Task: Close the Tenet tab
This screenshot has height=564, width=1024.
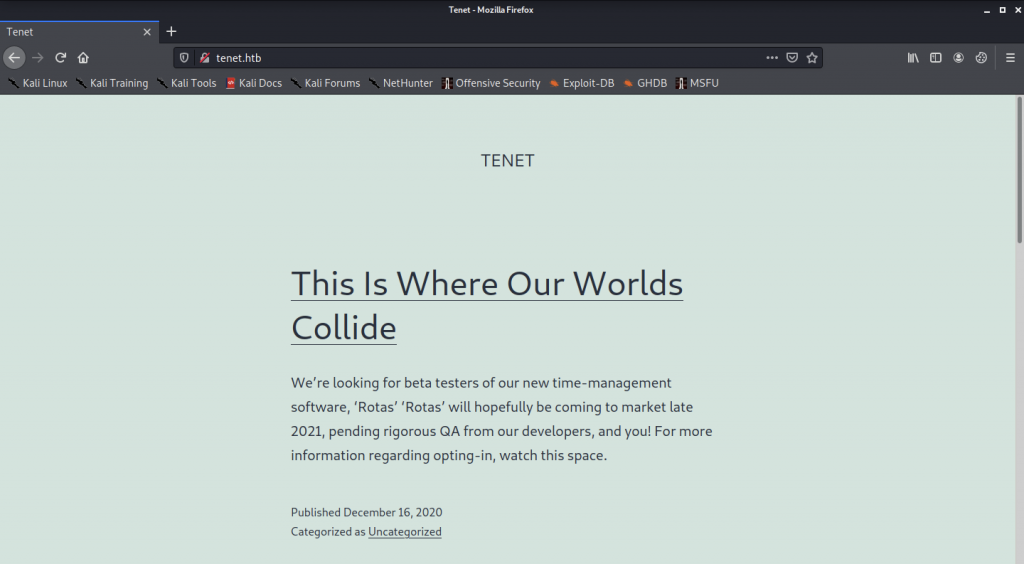Action: click(147, 31)
